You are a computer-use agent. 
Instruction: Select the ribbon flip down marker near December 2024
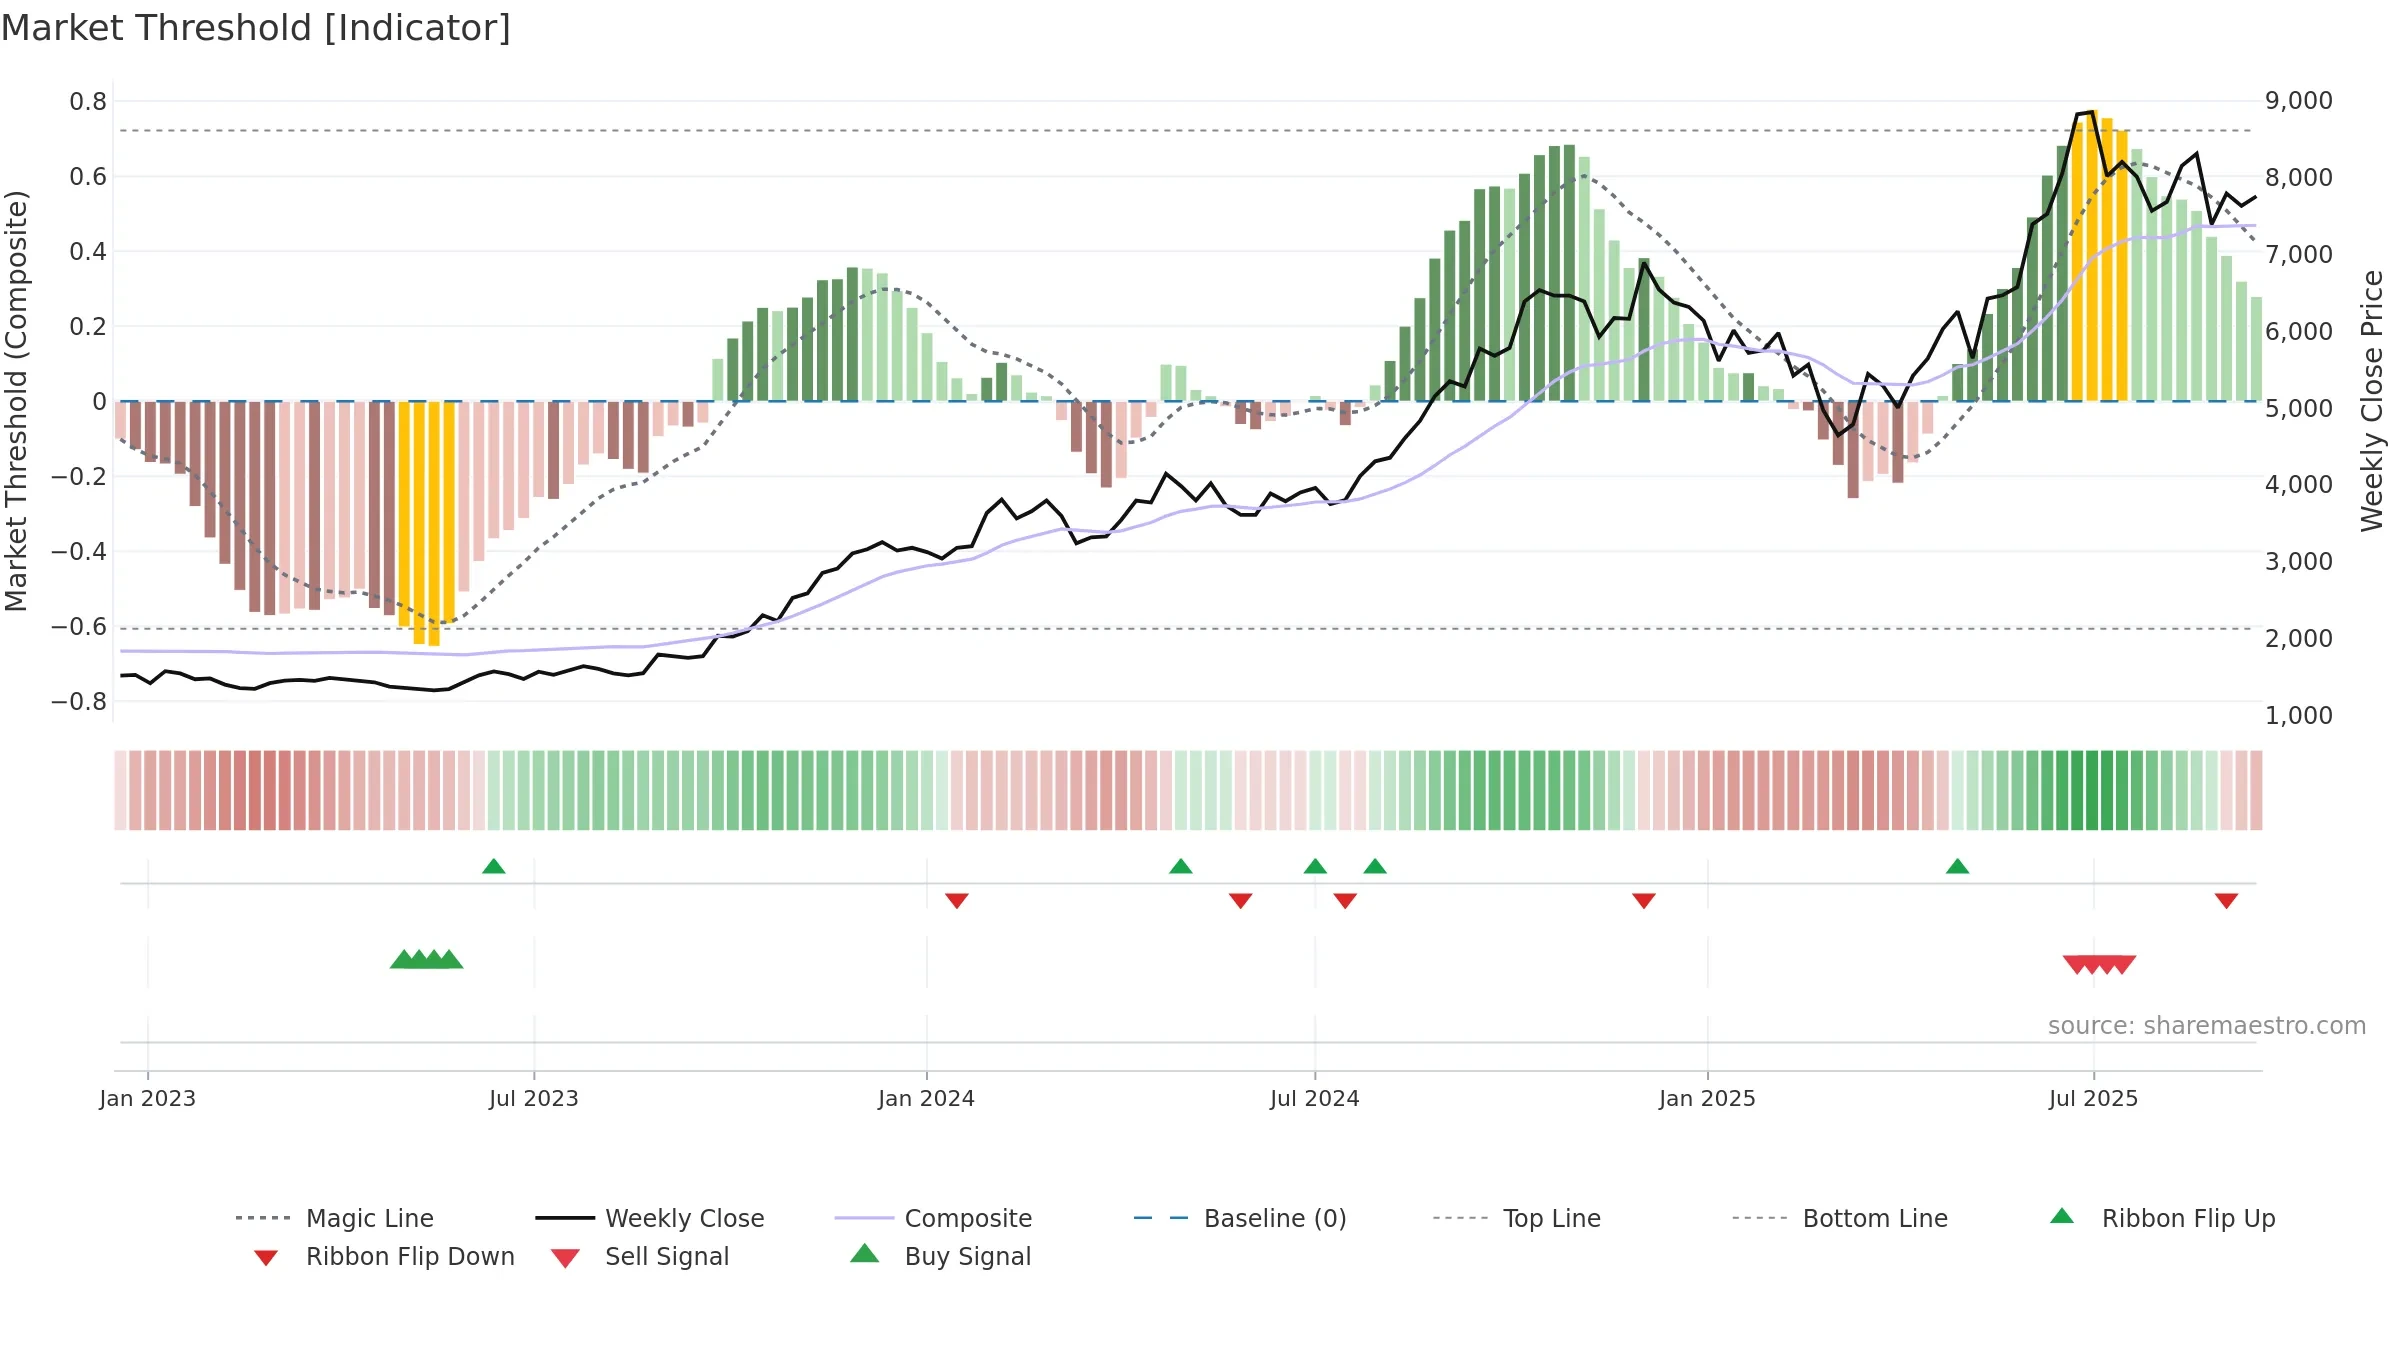pos(1644,901)
